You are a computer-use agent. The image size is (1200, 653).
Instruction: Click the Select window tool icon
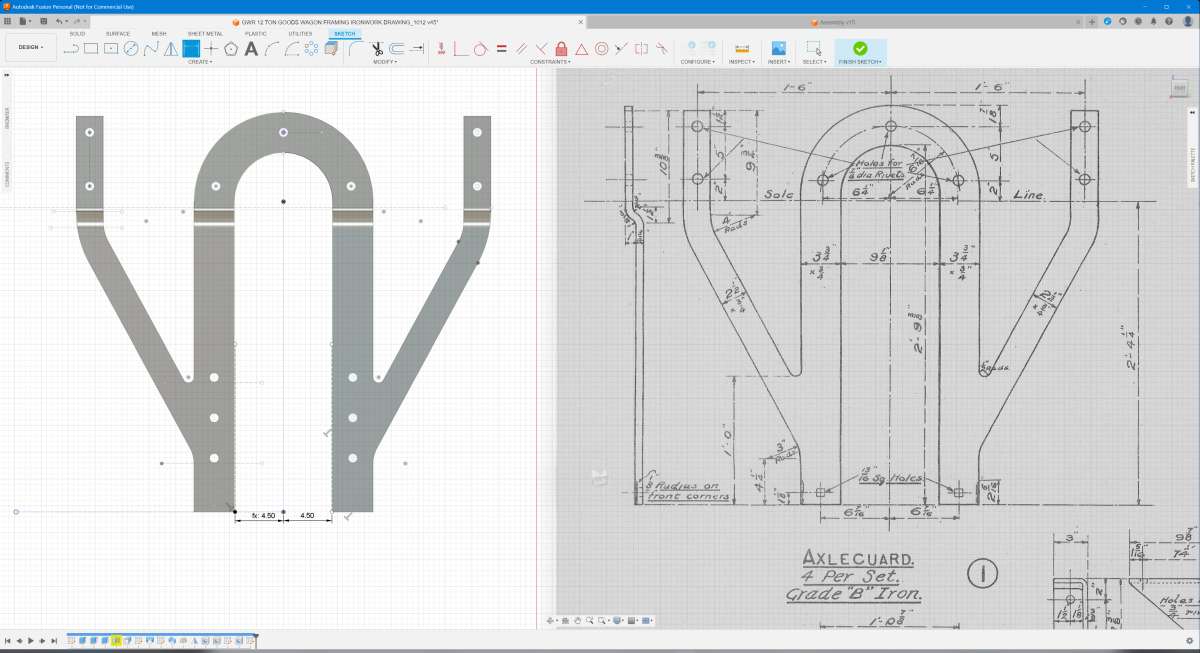(x=814, y=47)
